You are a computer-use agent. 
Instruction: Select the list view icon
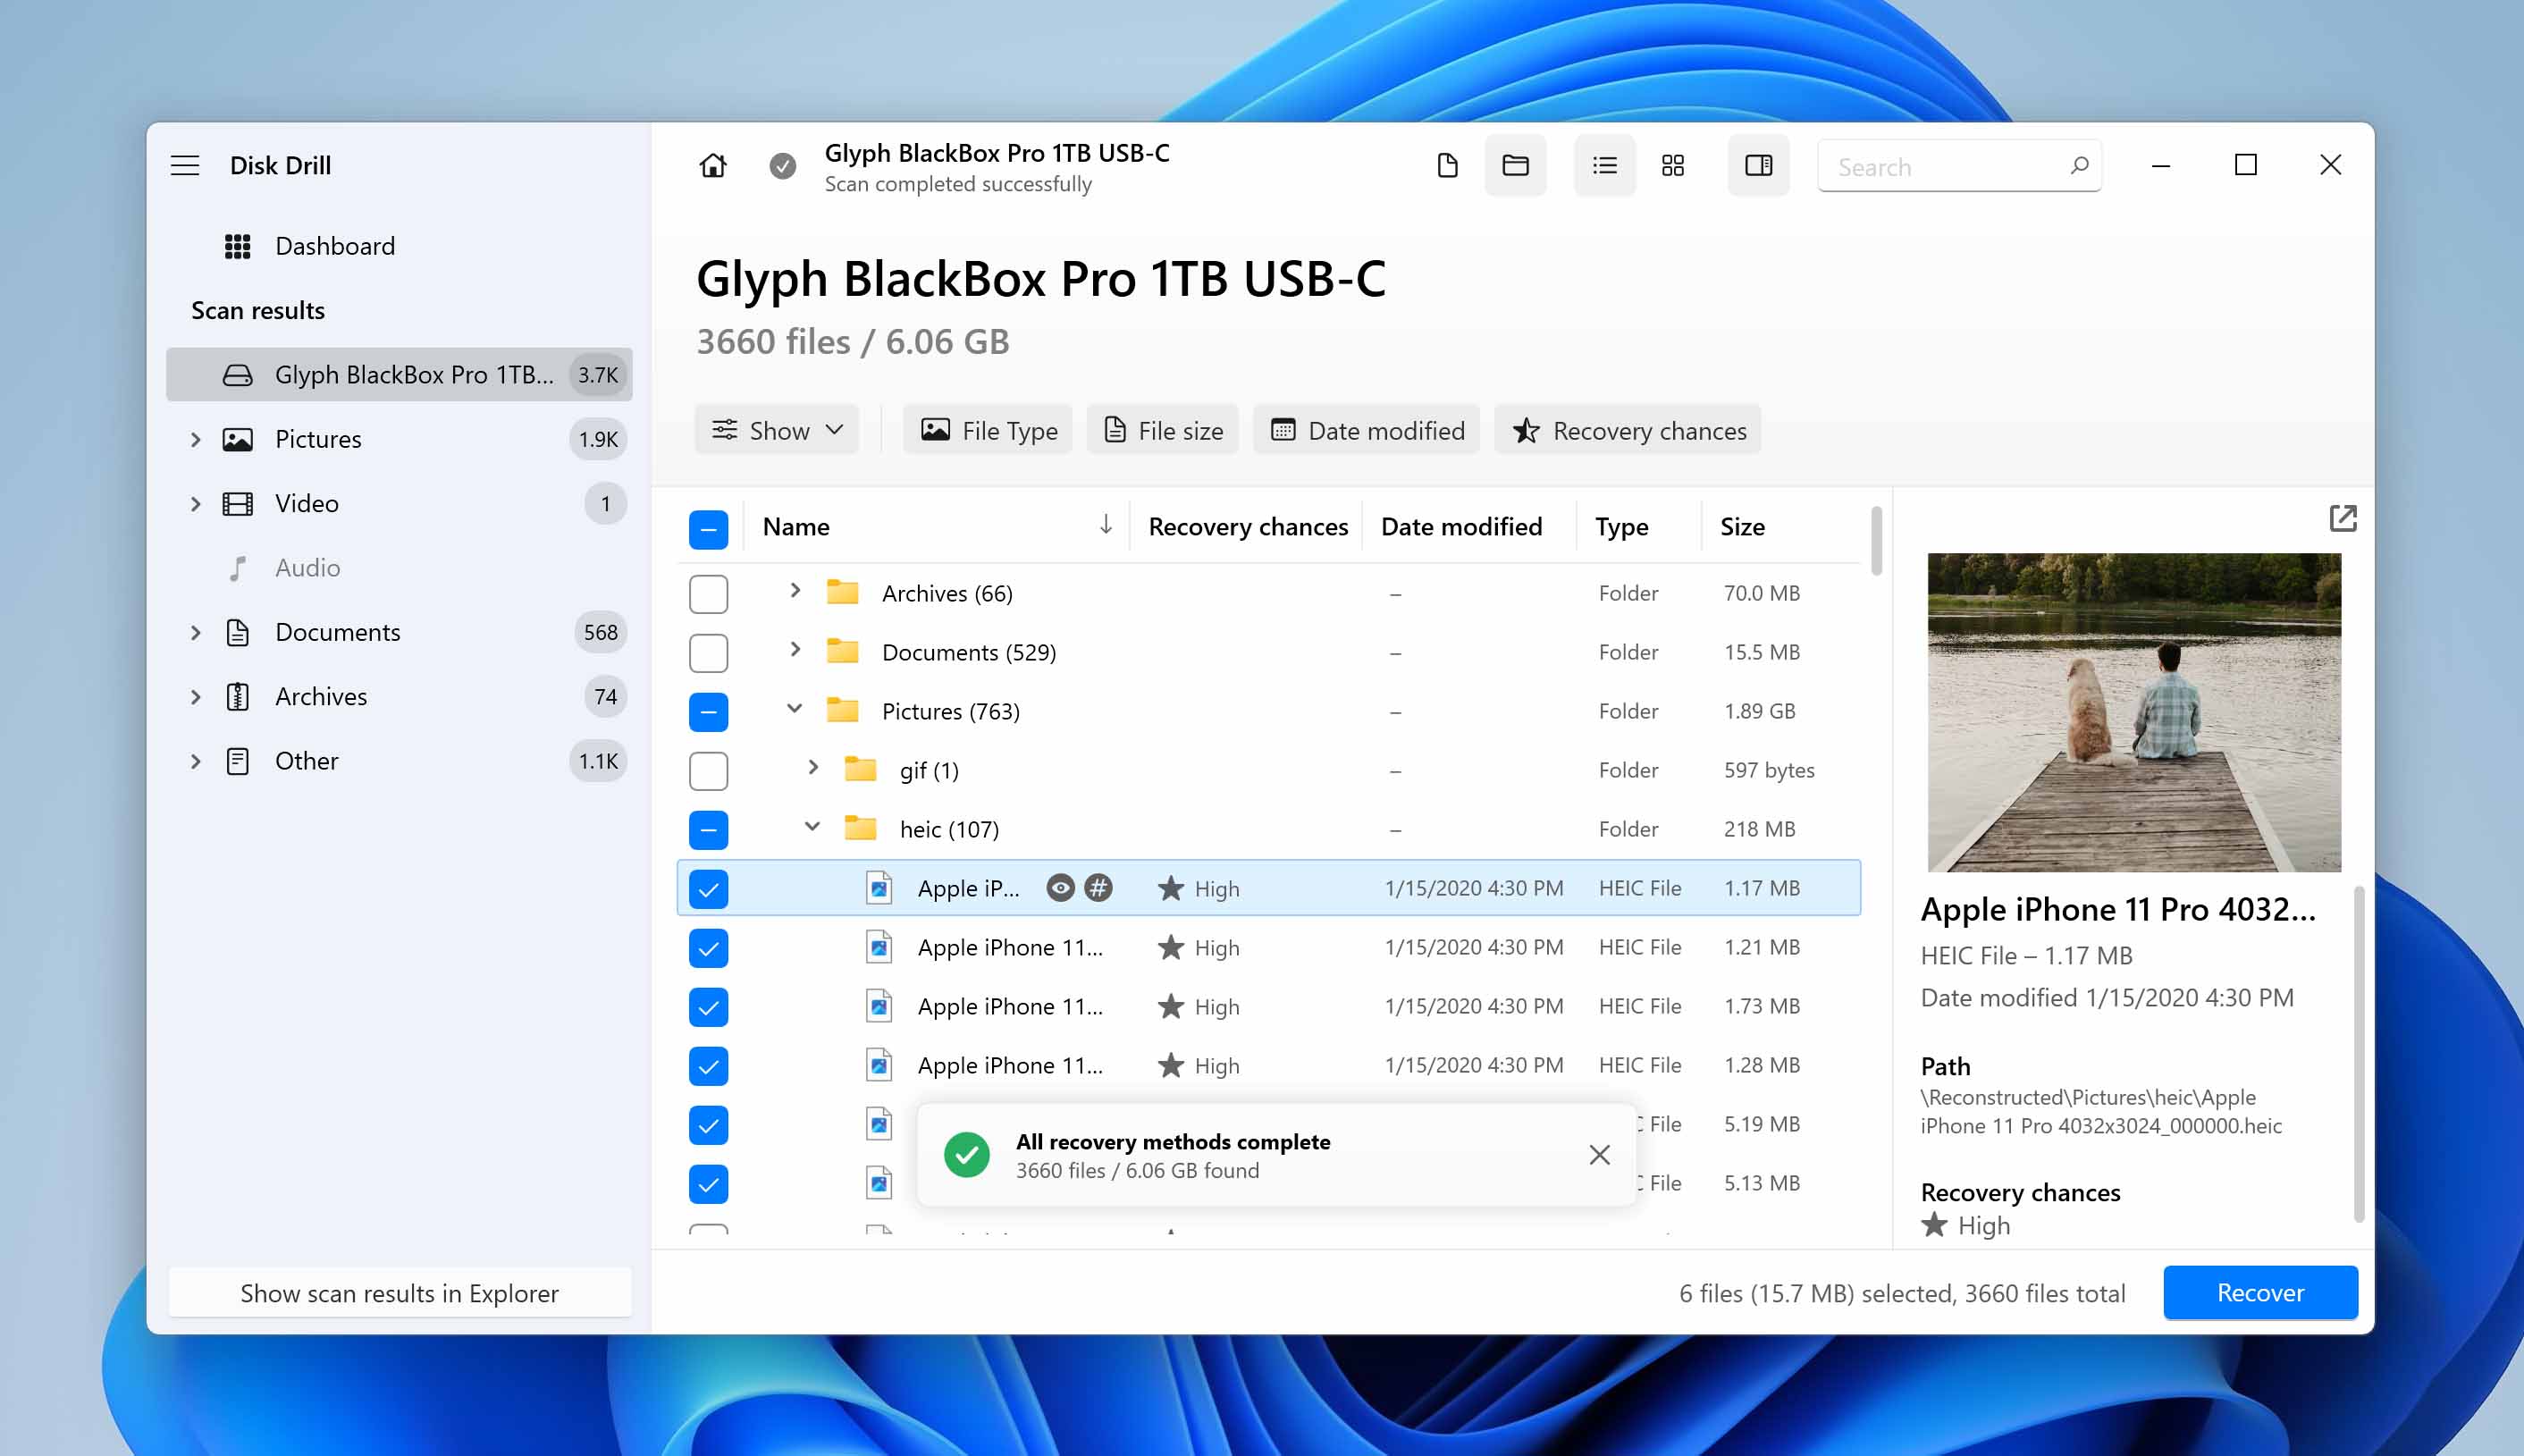pyautogui.click(x=1604, y=165)
